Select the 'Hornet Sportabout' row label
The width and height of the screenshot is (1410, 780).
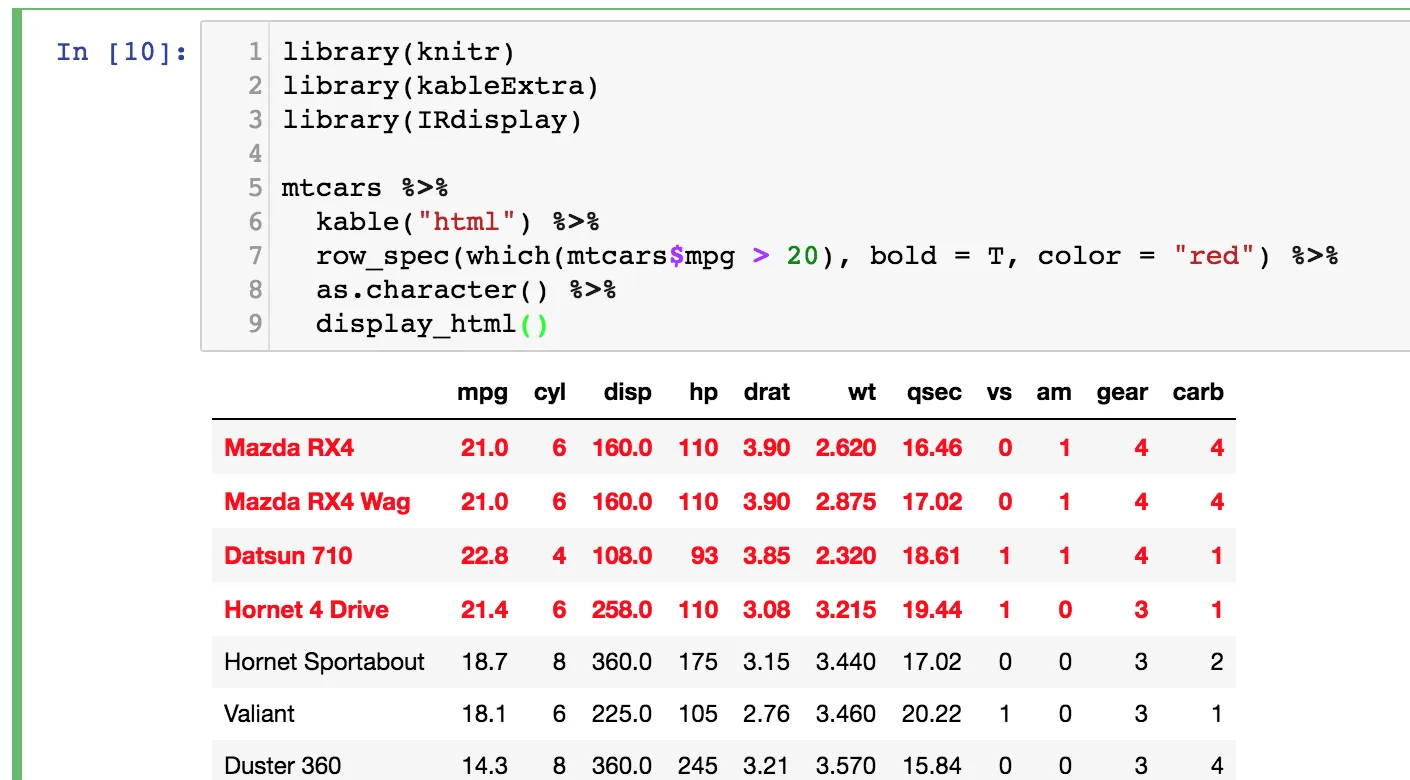pyautogui.click(x=325, y=662)
